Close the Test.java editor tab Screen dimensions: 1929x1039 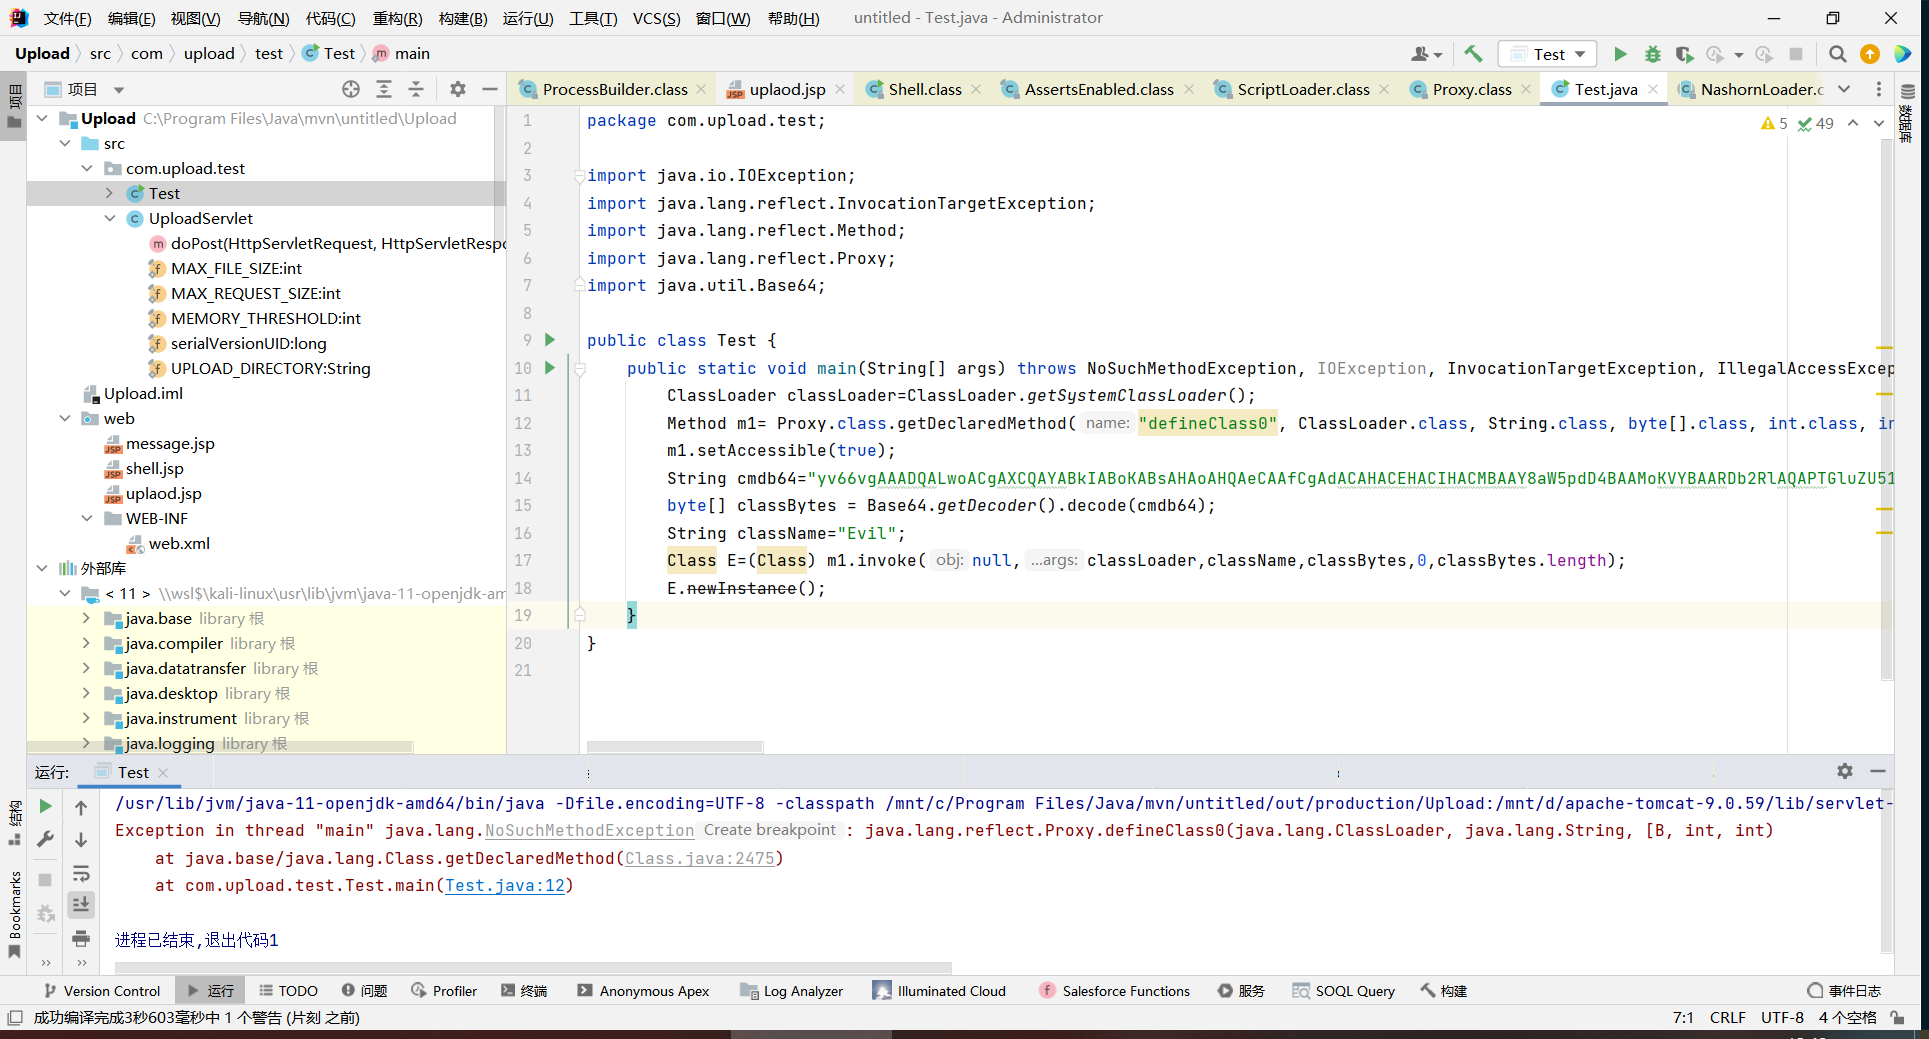(x=1654, y=89)
